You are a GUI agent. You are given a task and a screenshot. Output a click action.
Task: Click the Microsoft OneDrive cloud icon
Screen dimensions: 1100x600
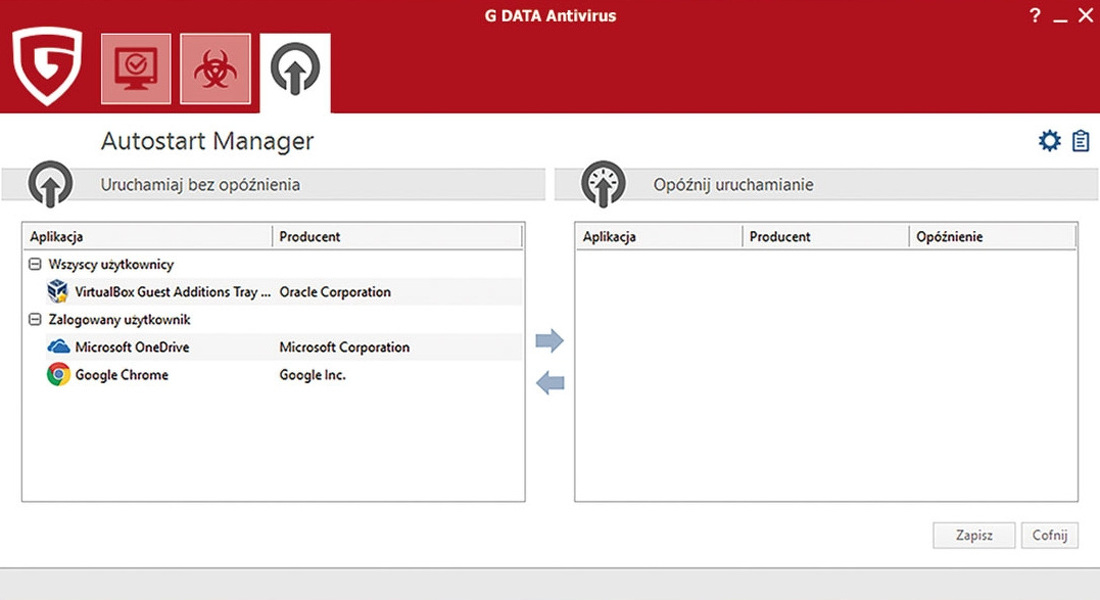coord(57,347)
